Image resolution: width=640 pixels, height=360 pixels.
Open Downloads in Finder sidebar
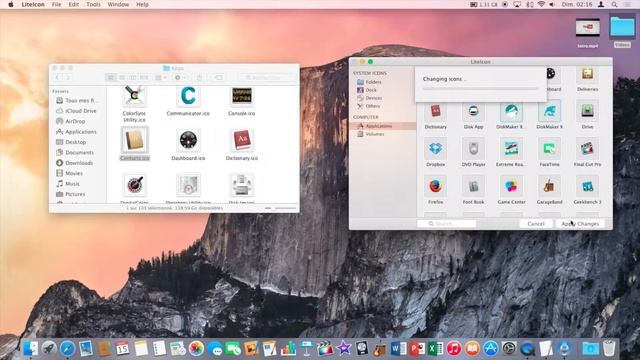tap(74, 163)
